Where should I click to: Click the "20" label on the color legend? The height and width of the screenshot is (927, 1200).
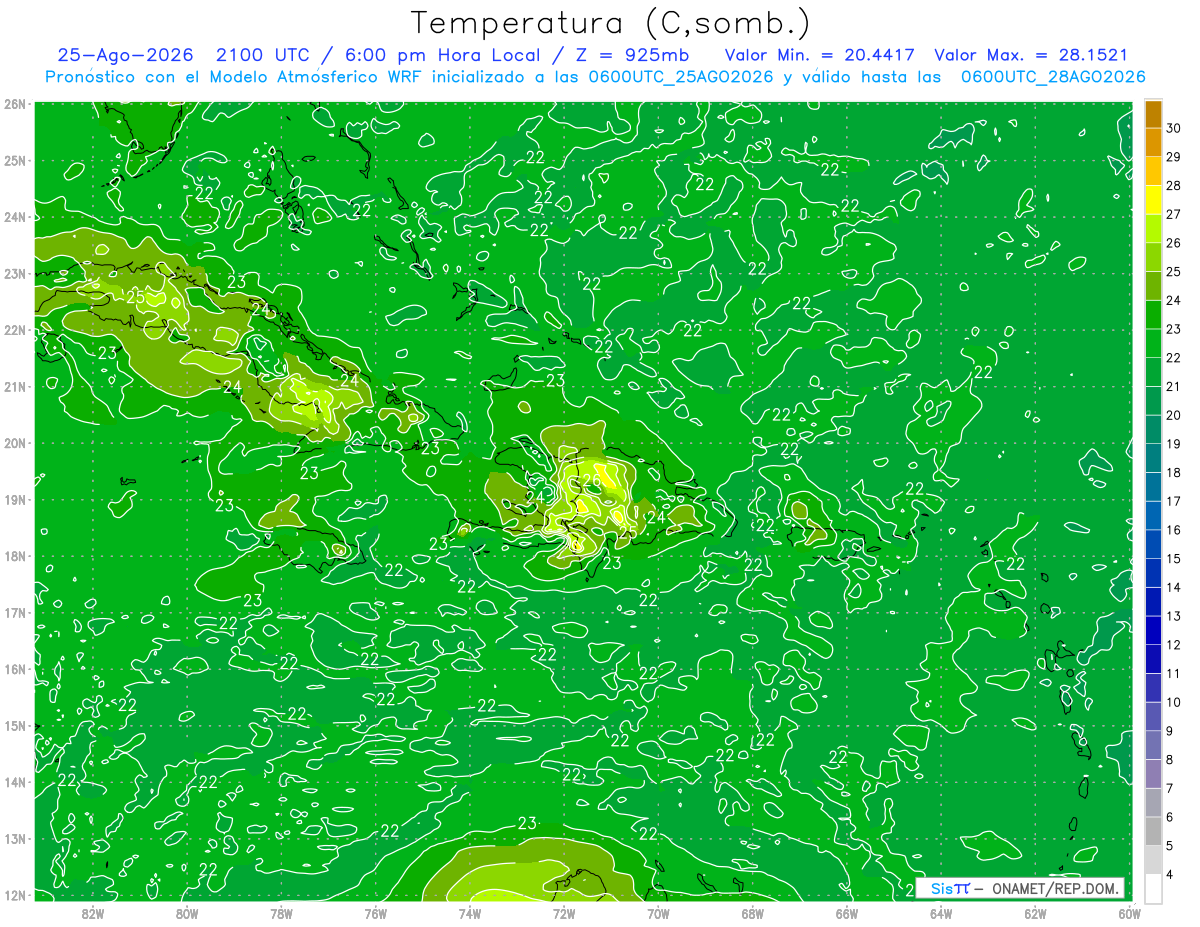[1174, 415]
